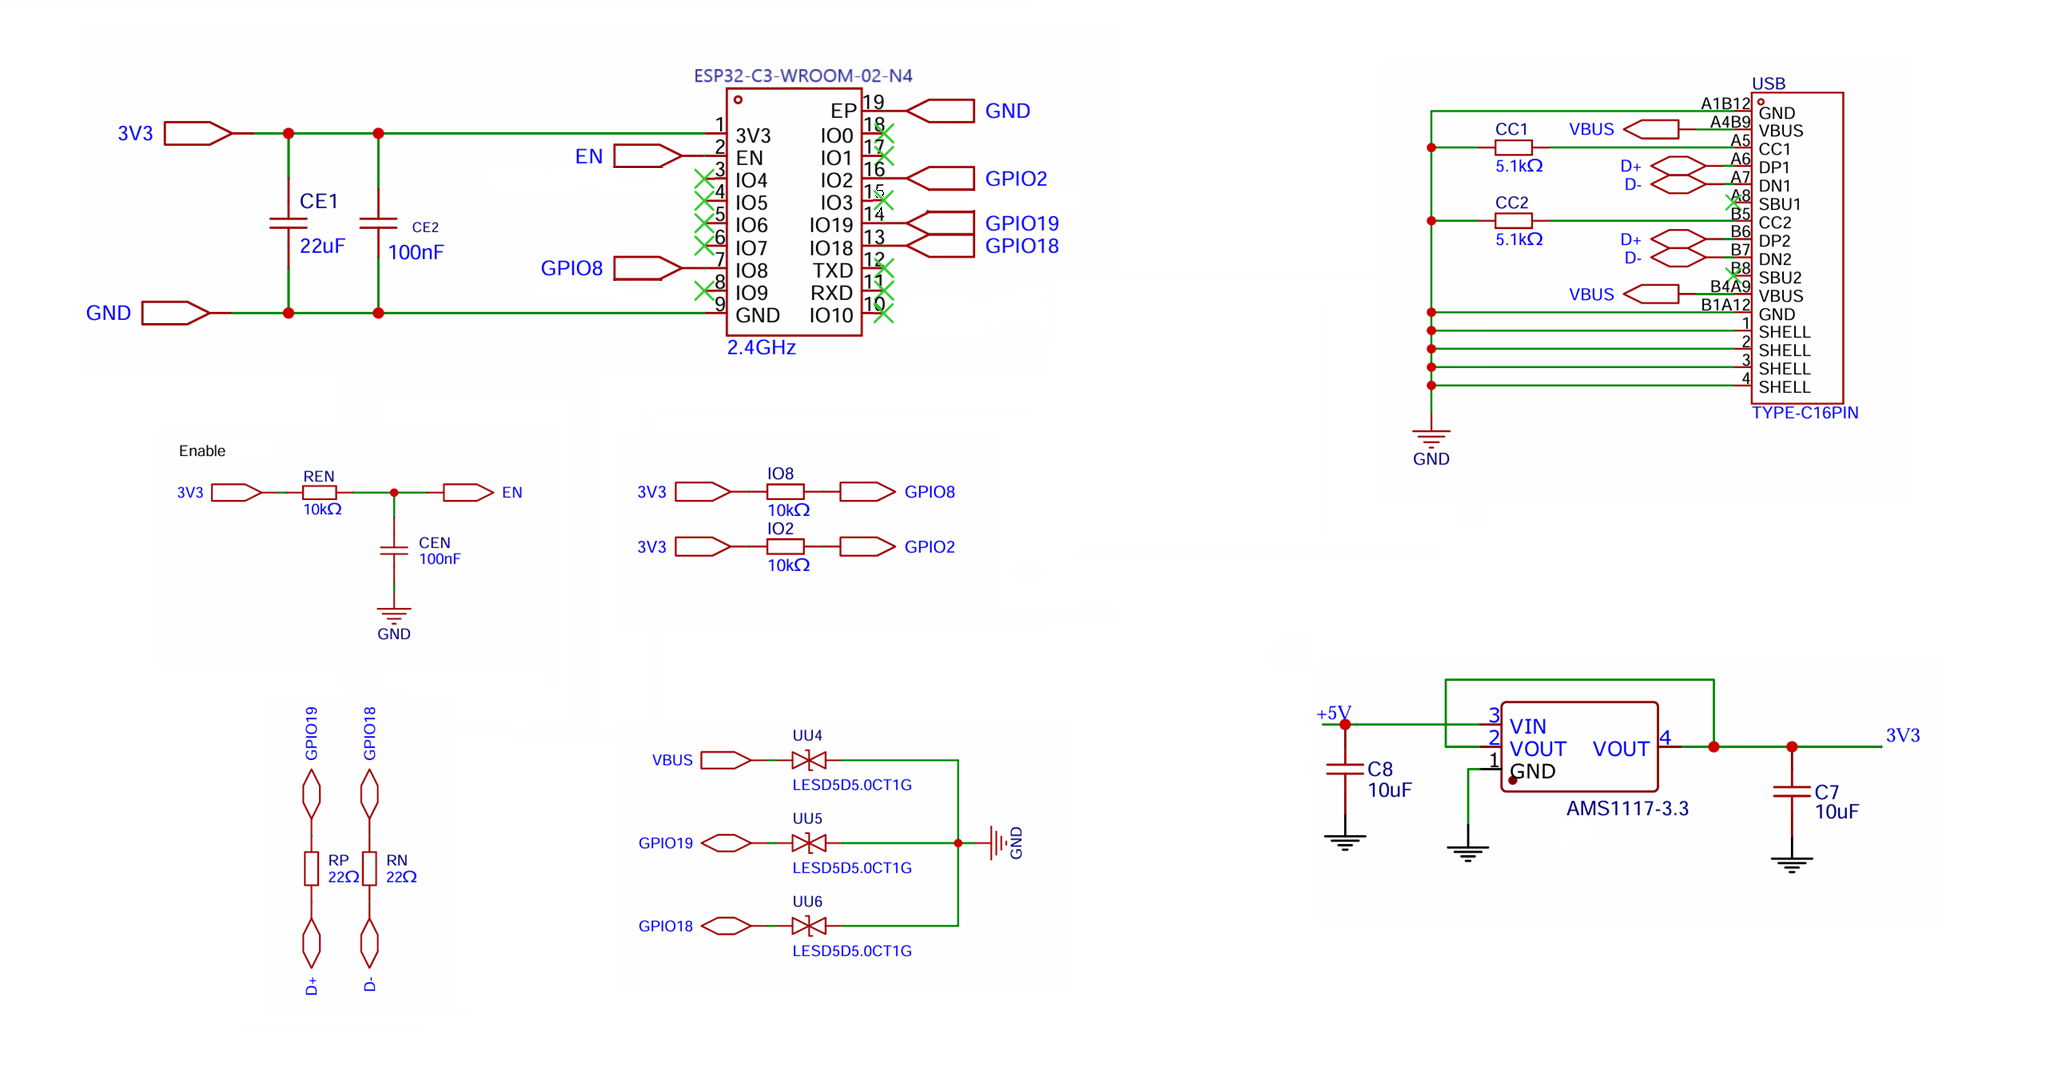The image size is (2072, 1069).
Task: Click the GND net port below CE1
Action: 176,313
